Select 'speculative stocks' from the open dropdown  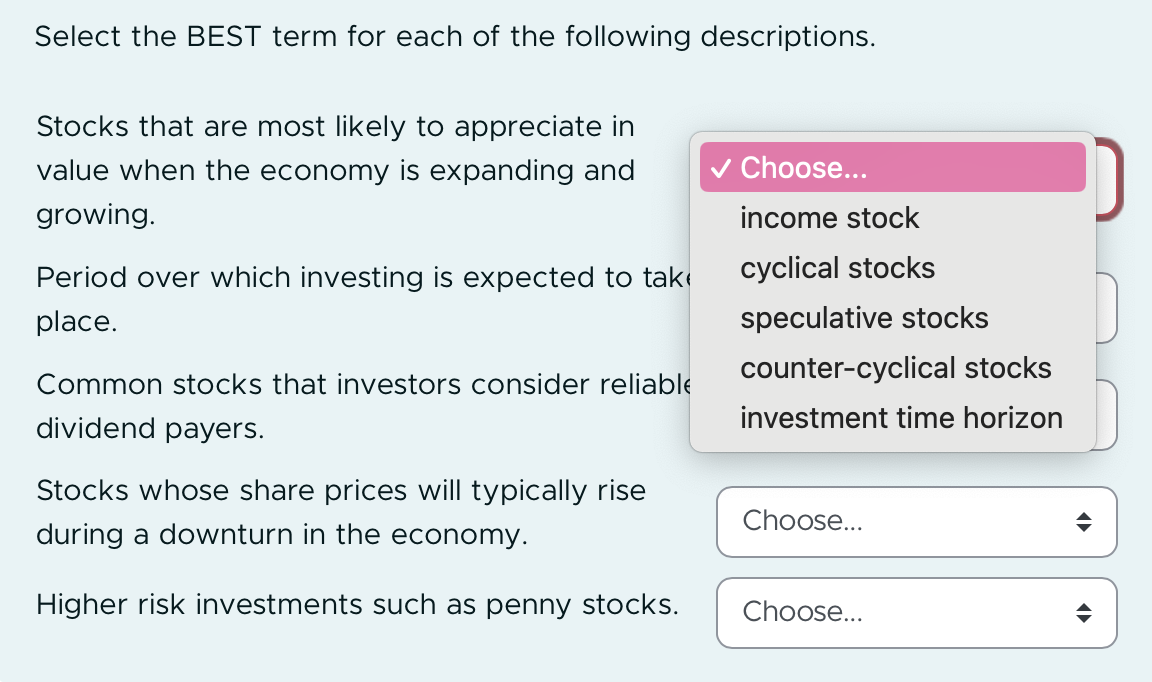pos(863,318)
